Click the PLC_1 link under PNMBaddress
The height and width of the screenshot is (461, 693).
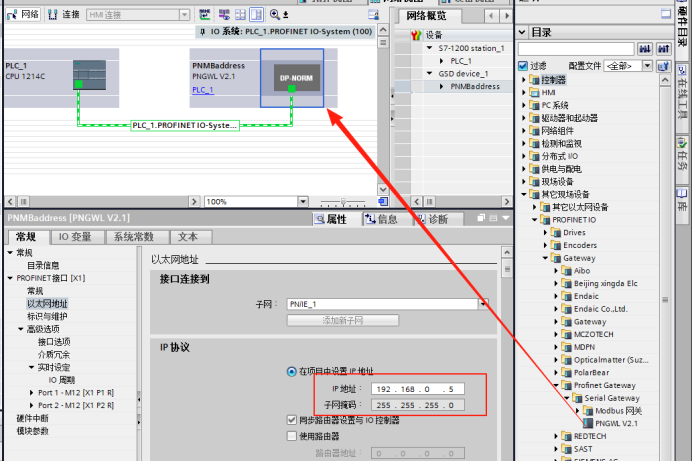[x=203, y=90]
